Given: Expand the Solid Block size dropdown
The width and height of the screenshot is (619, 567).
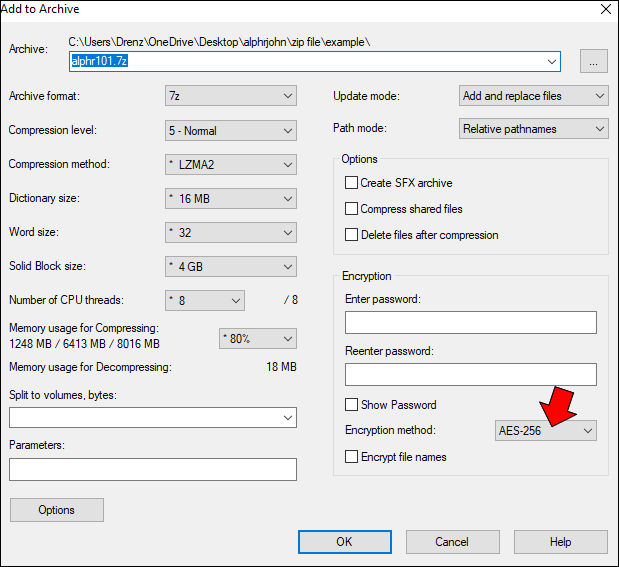Looking at the screenshot, I should [231, 267].
